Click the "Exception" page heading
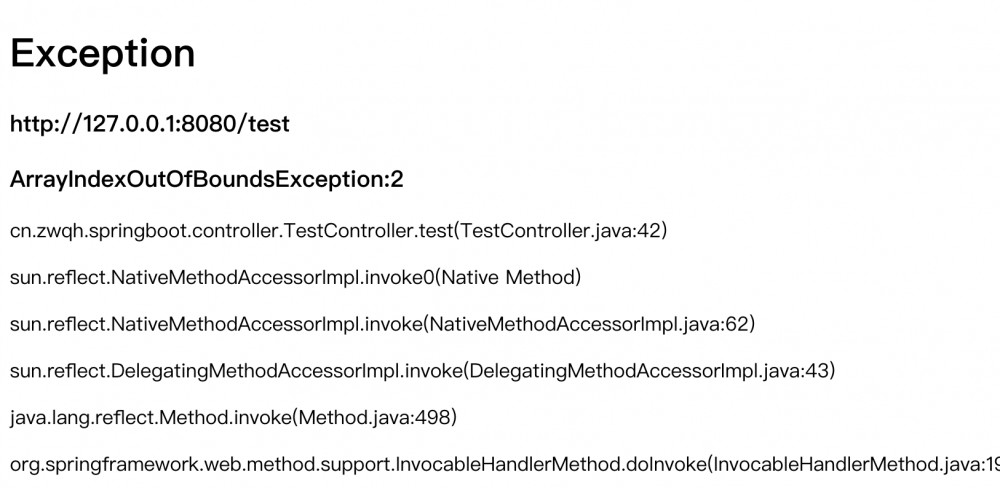The width and height of the screenshot is (1000, 488). pos(102,54)
